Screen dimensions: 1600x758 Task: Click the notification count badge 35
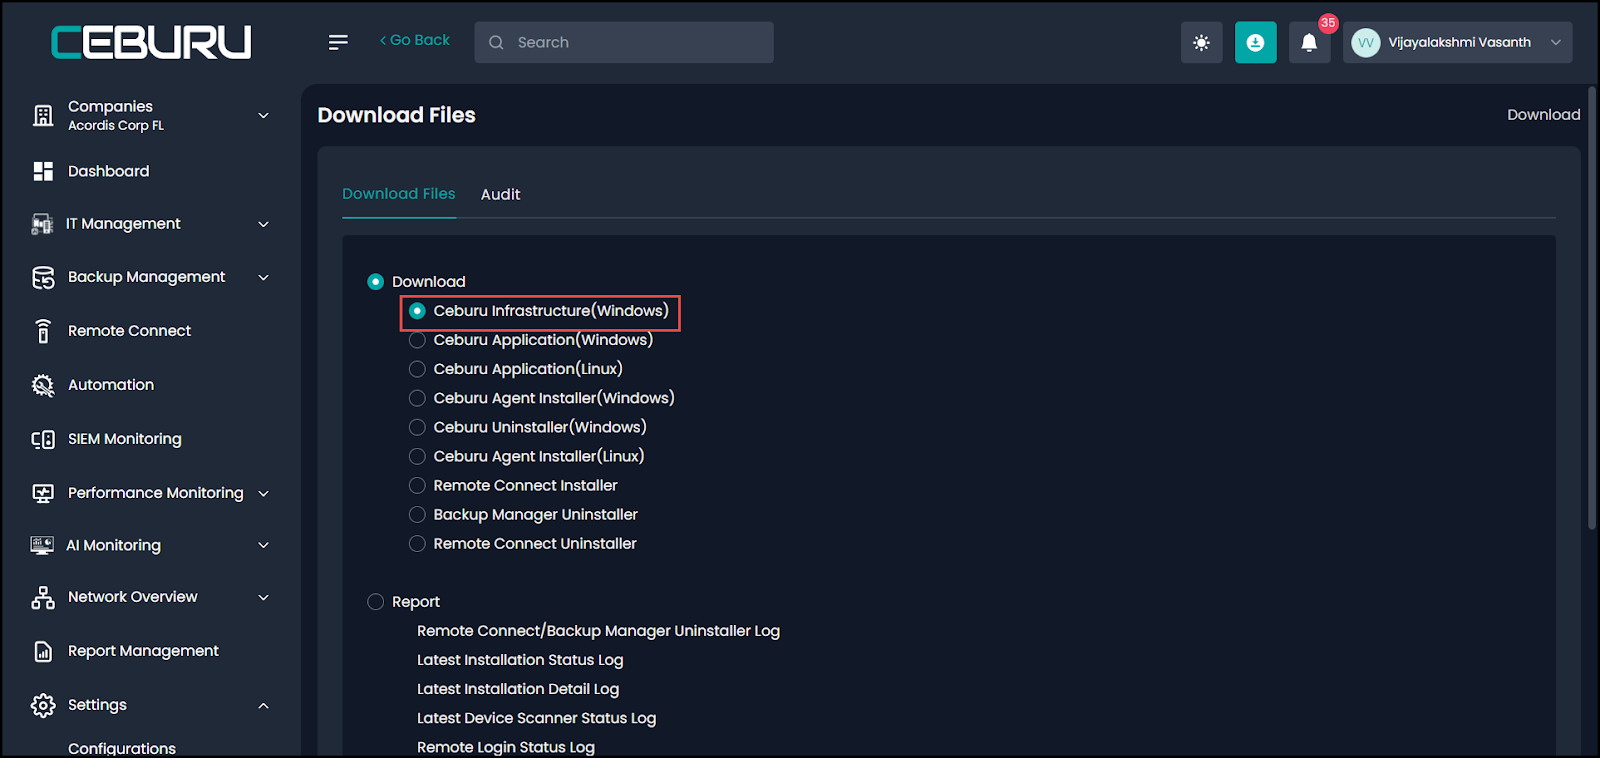click(1328, 23)
